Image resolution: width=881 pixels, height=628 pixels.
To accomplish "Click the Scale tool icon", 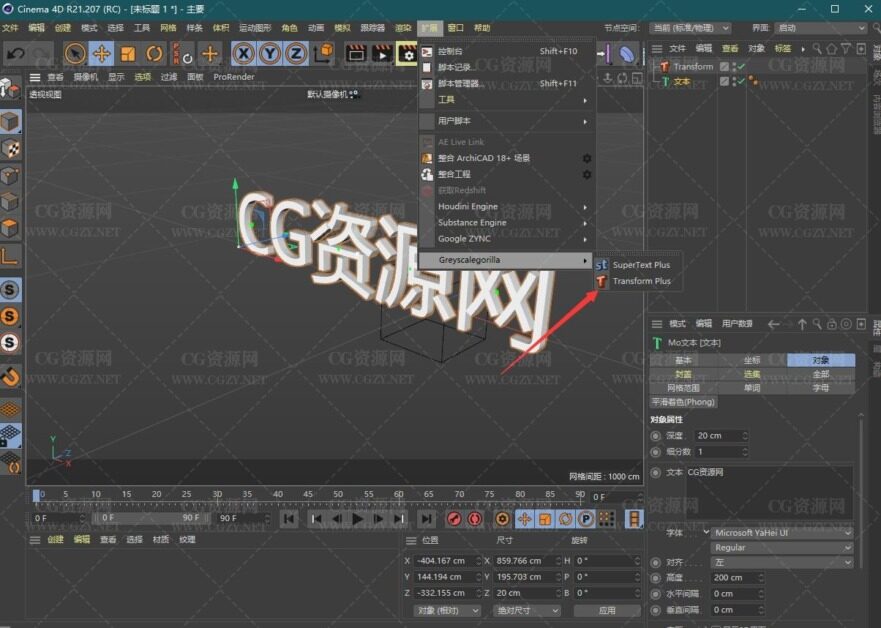I will click(x=128, y=53).
